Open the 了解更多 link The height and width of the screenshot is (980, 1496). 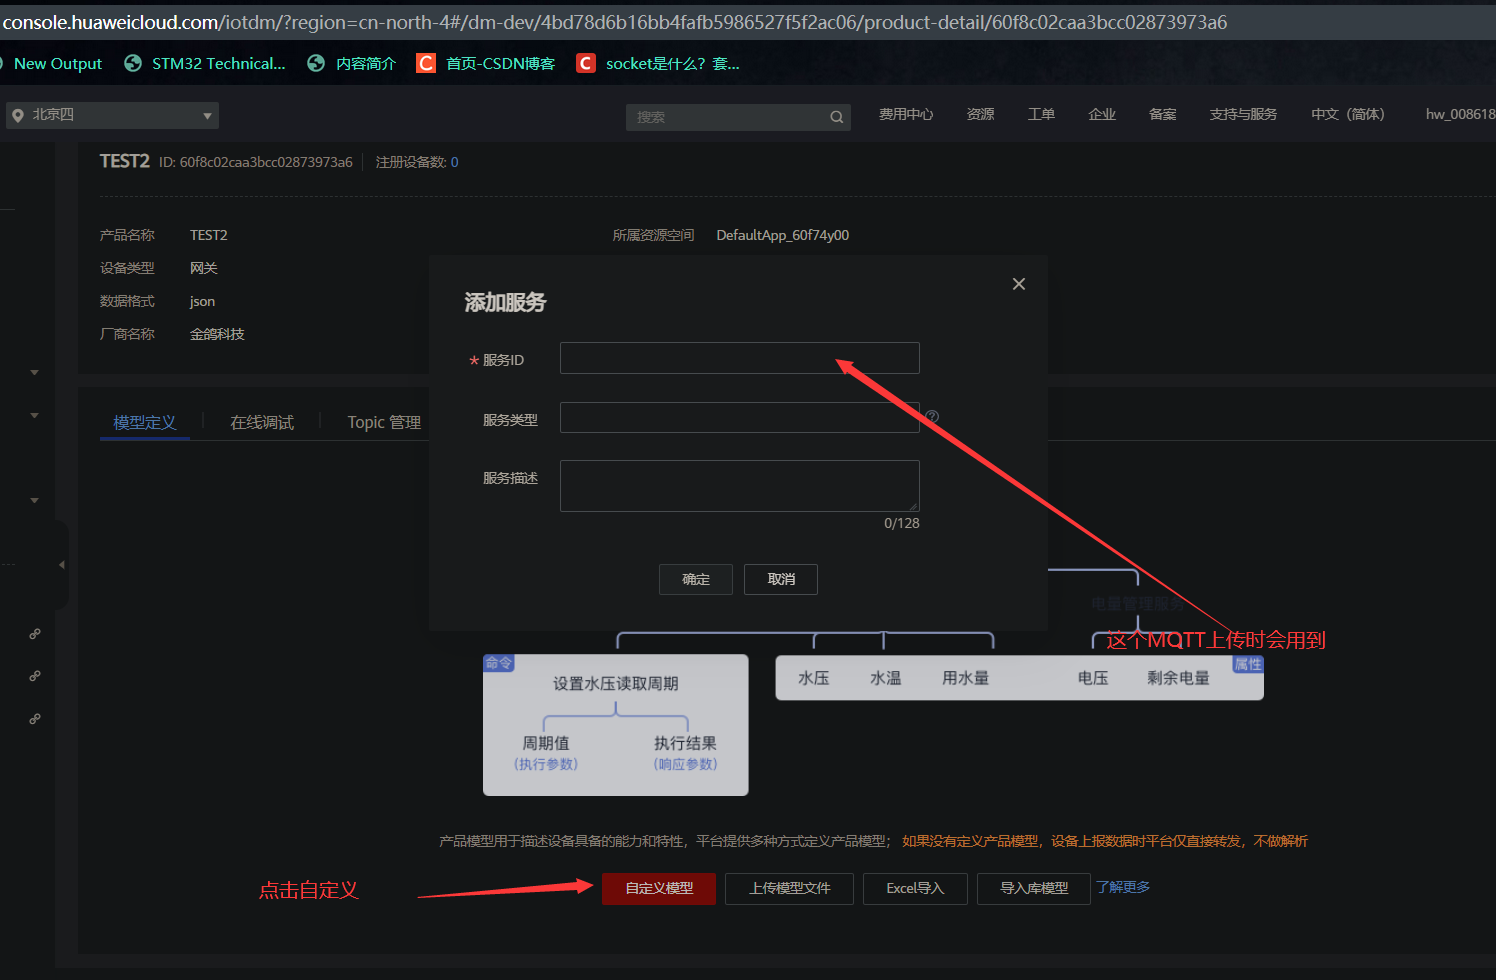pyautogui.click(x=1123, y=887)
